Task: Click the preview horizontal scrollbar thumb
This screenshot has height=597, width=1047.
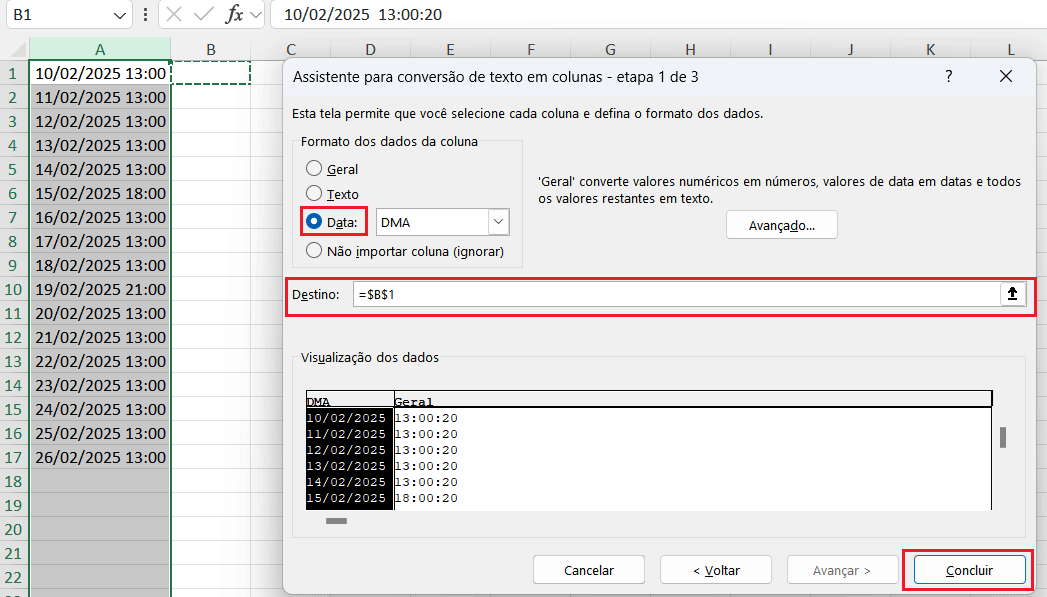Action: (337, 521)
